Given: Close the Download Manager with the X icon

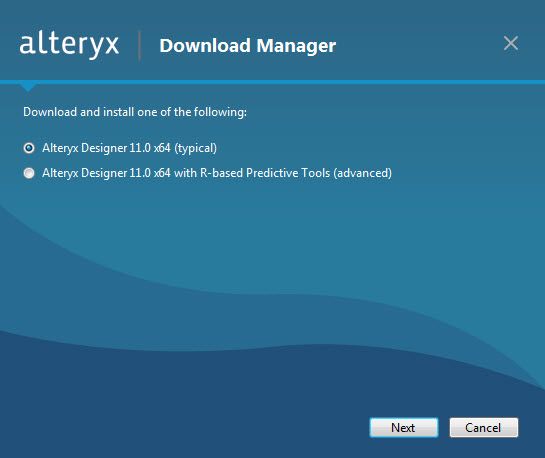Looking at the screenshot, I should point(511,43).
